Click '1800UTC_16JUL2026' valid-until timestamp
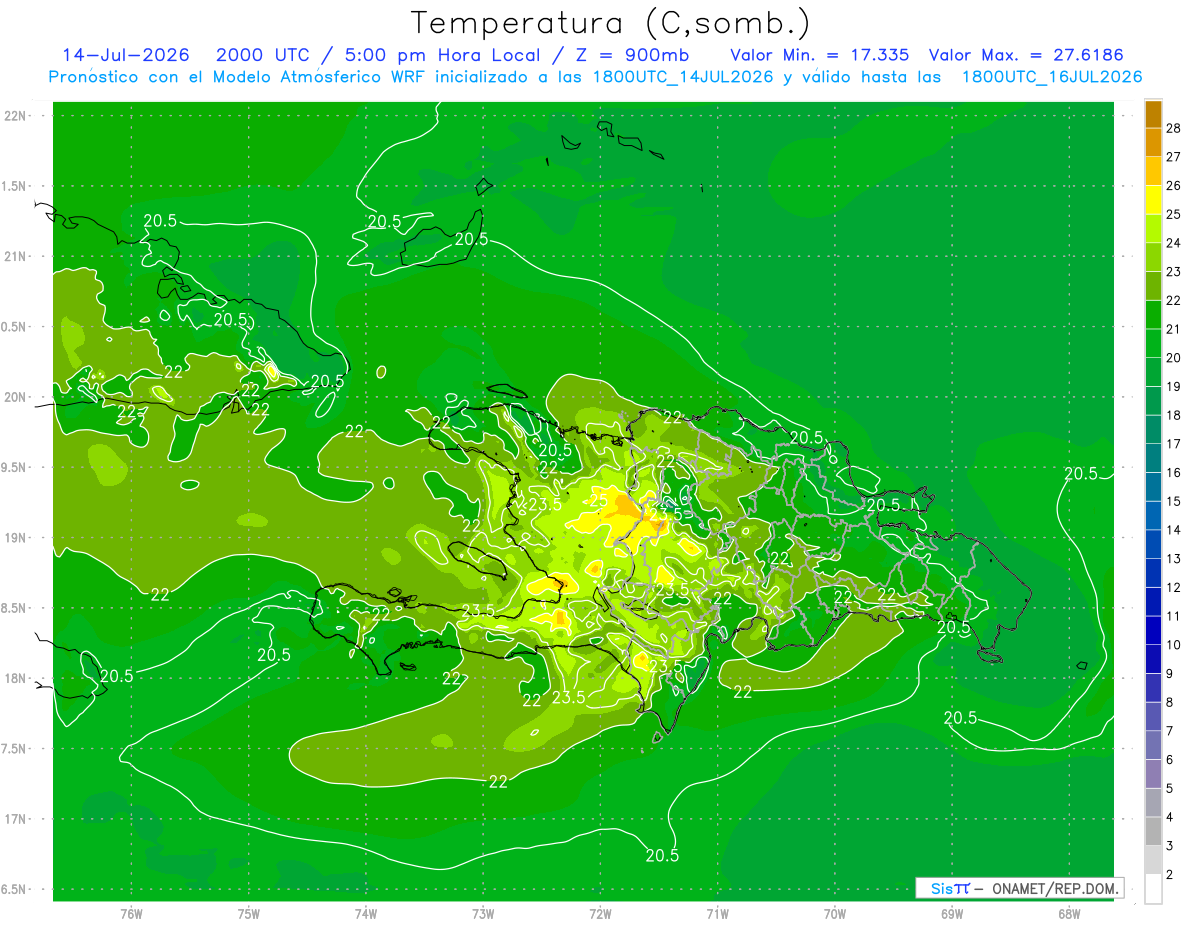 pos(1052,77)
